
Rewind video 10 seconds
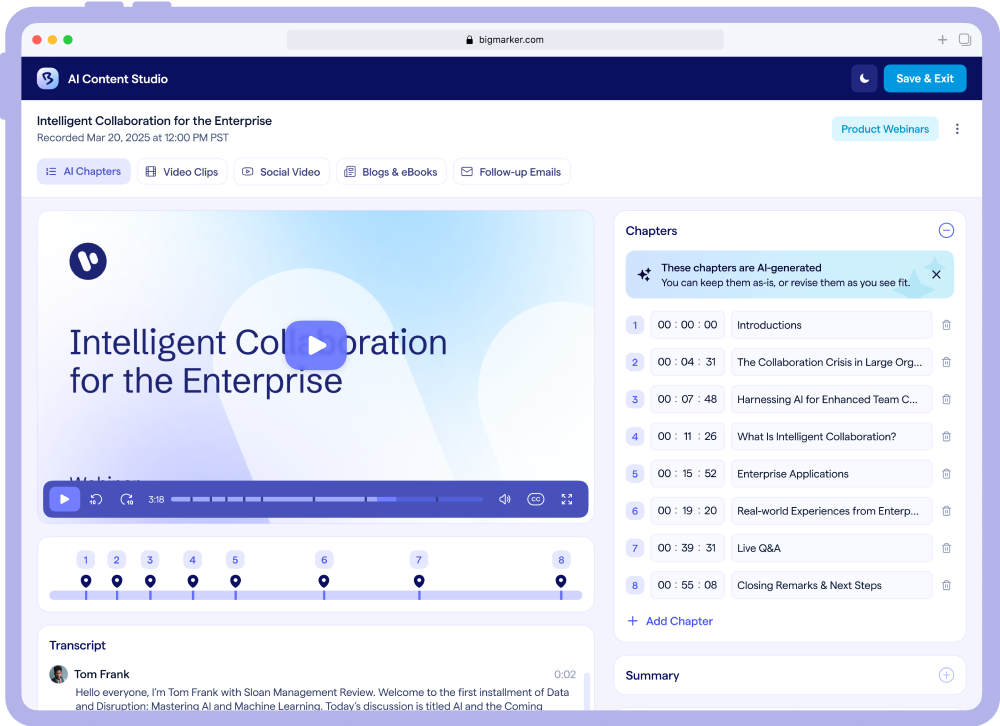(x=96, y=499)
